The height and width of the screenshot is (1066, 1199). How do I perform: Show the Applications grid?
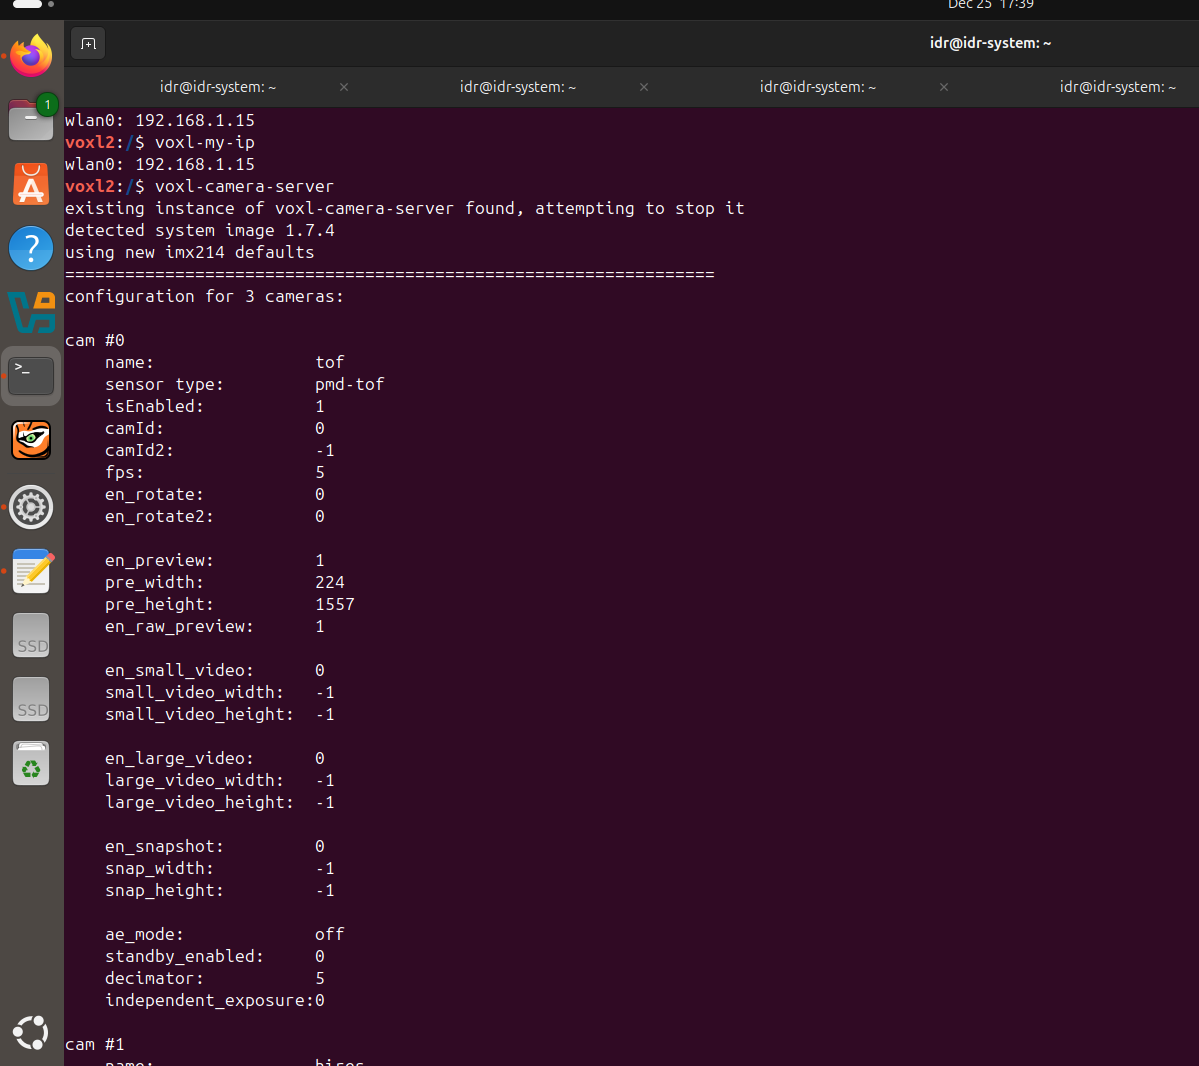point(30,1032)
